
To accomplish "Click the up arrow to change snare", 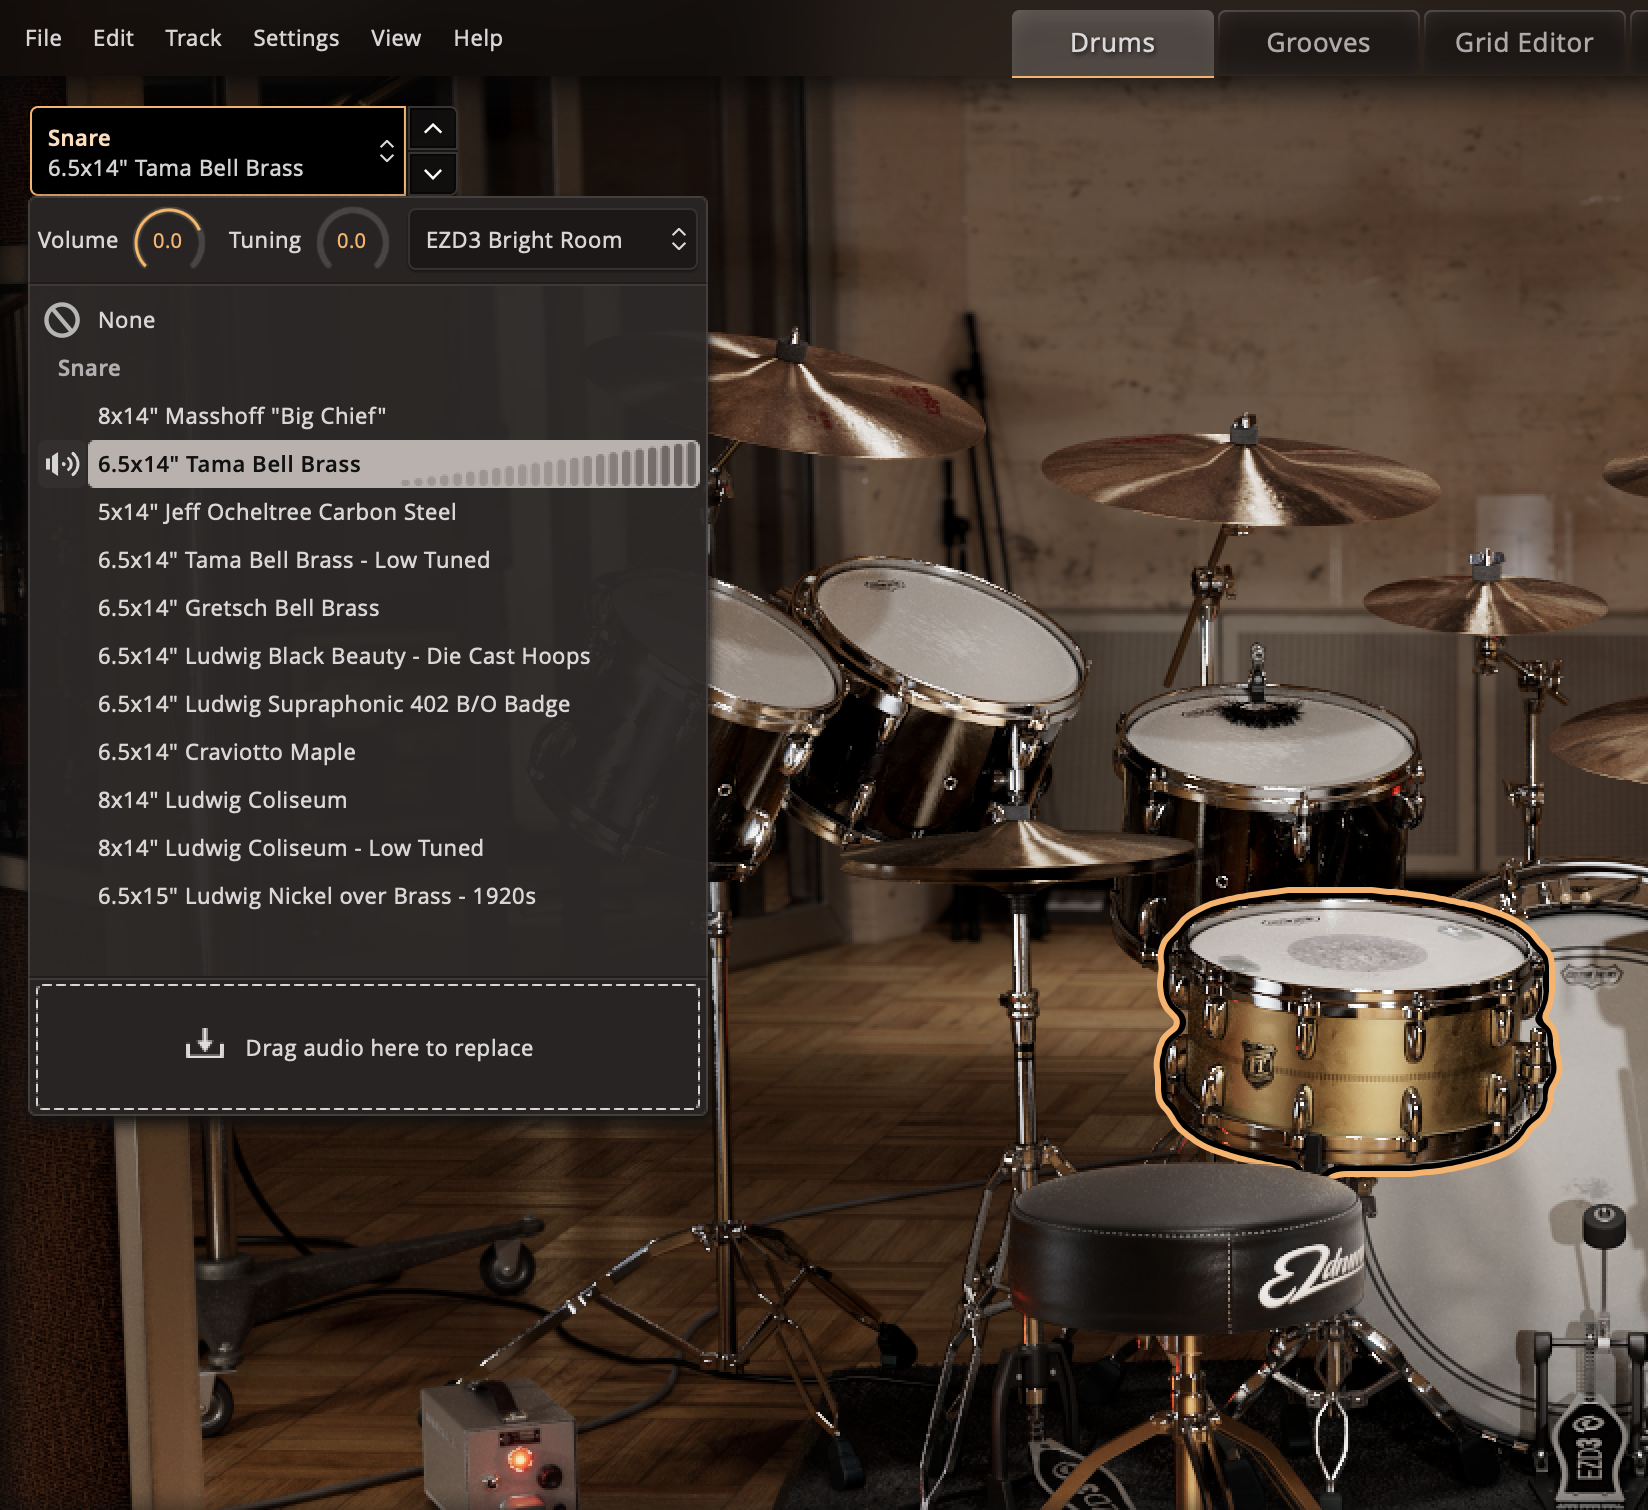I will point(432,128).
